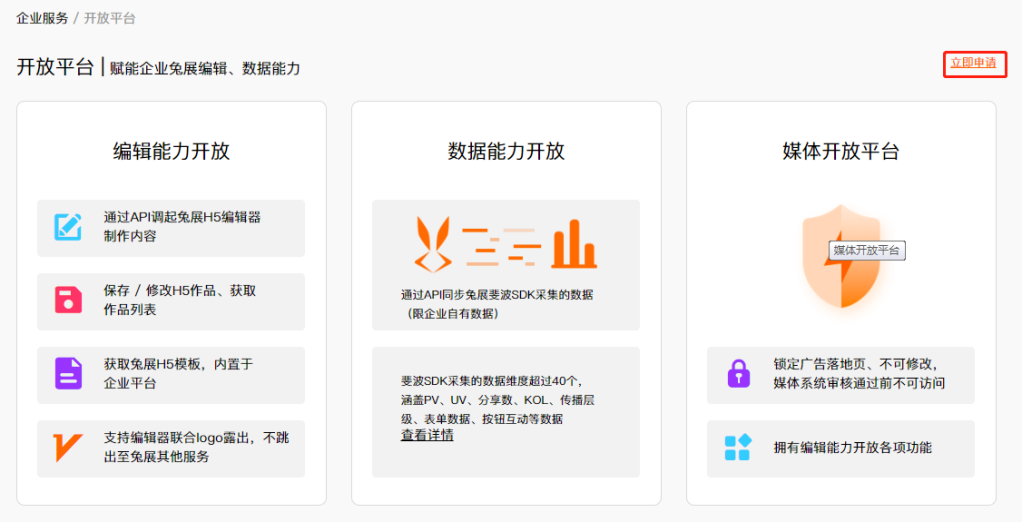The width and height of the screenshot is (1022, 522).
Task: Click the 编辑能力开放 card heading
Action: click(x=171, y=151)
